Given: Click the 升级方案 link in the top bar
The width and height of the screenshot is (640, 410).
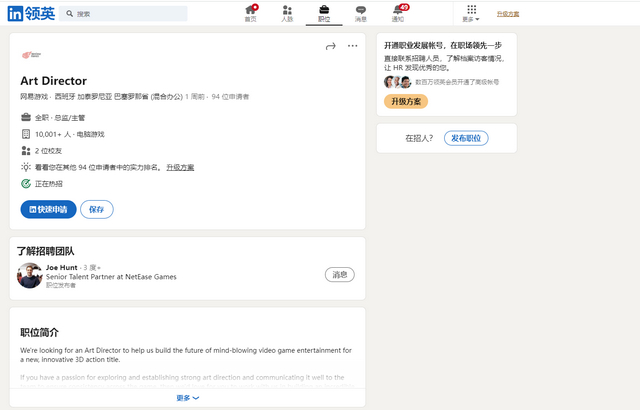Looking at the screenshot, I should coord(508,14).
